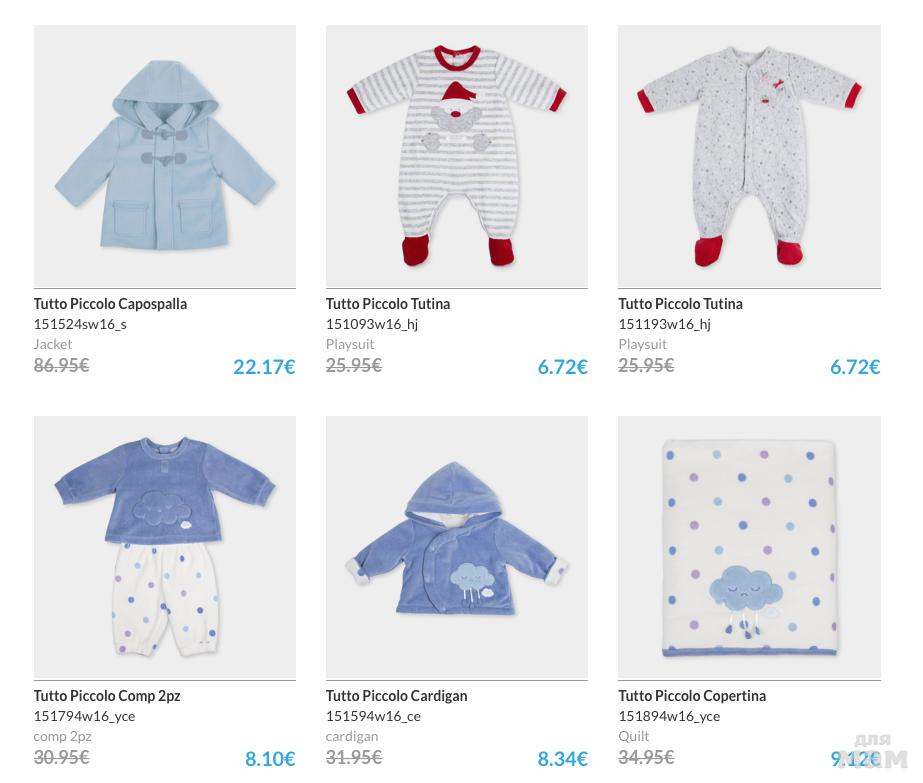The image size is (923, 783).
Task: Select product code 151794w16_yce
Action: (x=84, y=716)
